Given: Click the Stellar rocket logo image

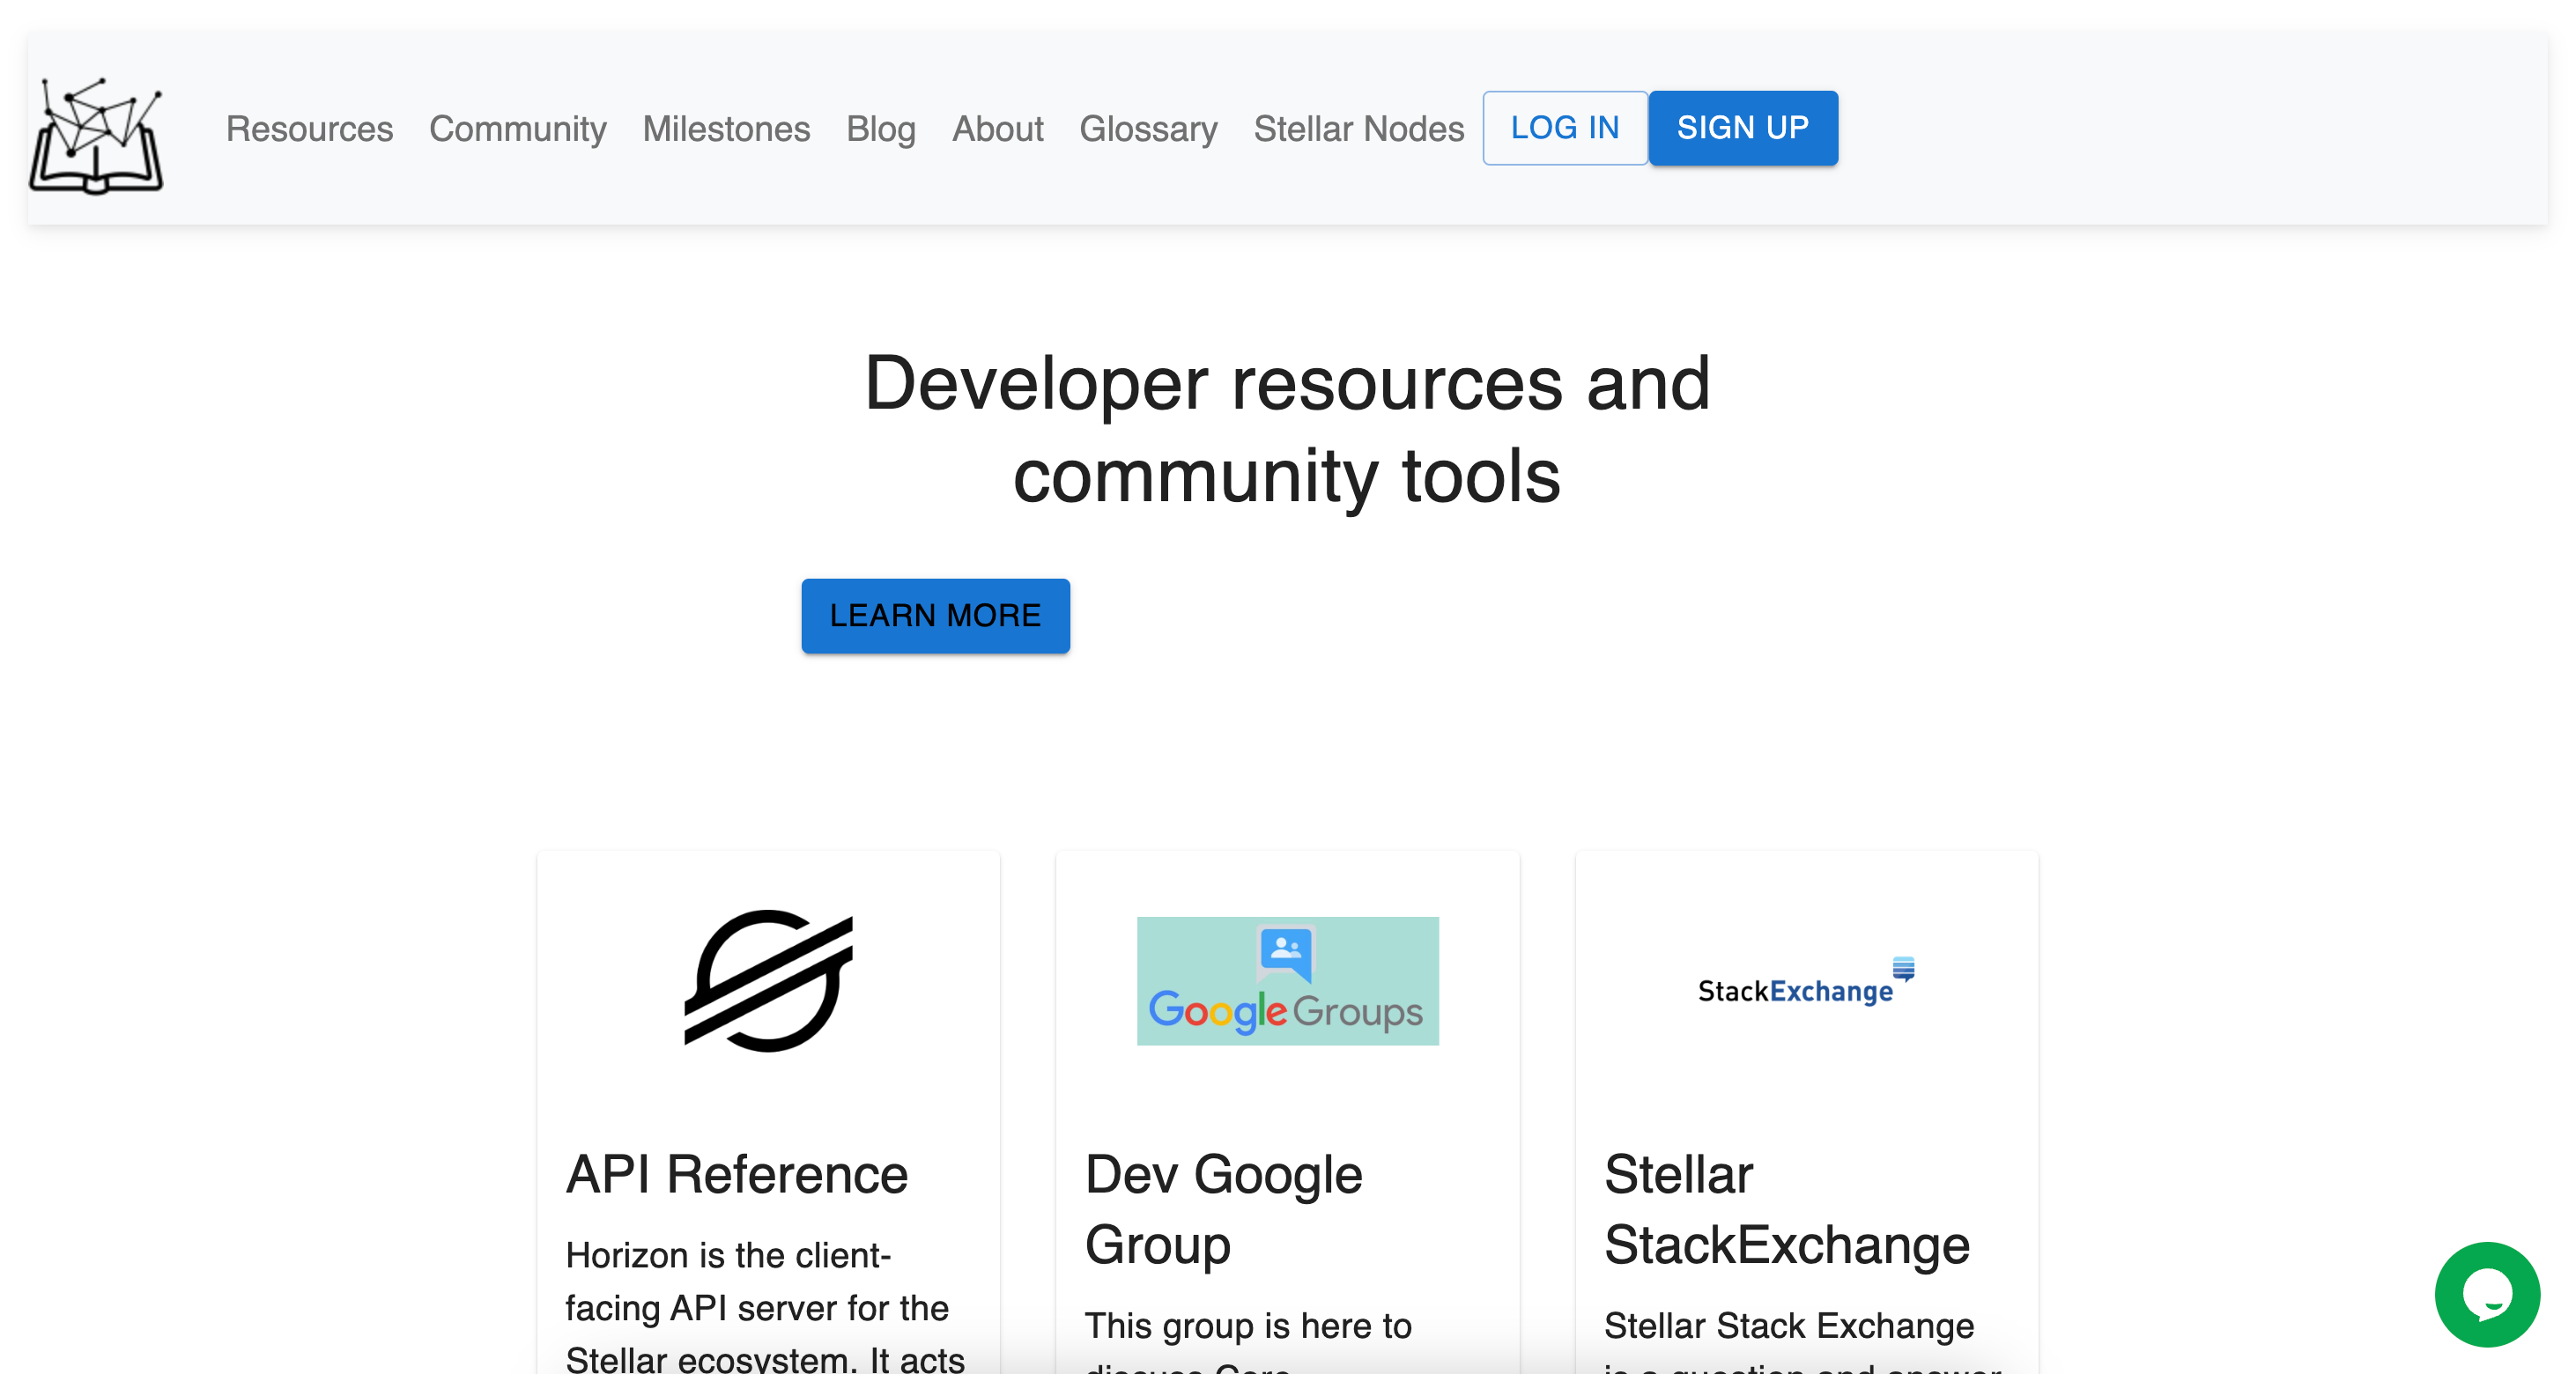Looking at the screenshot, I should [768, 980].
